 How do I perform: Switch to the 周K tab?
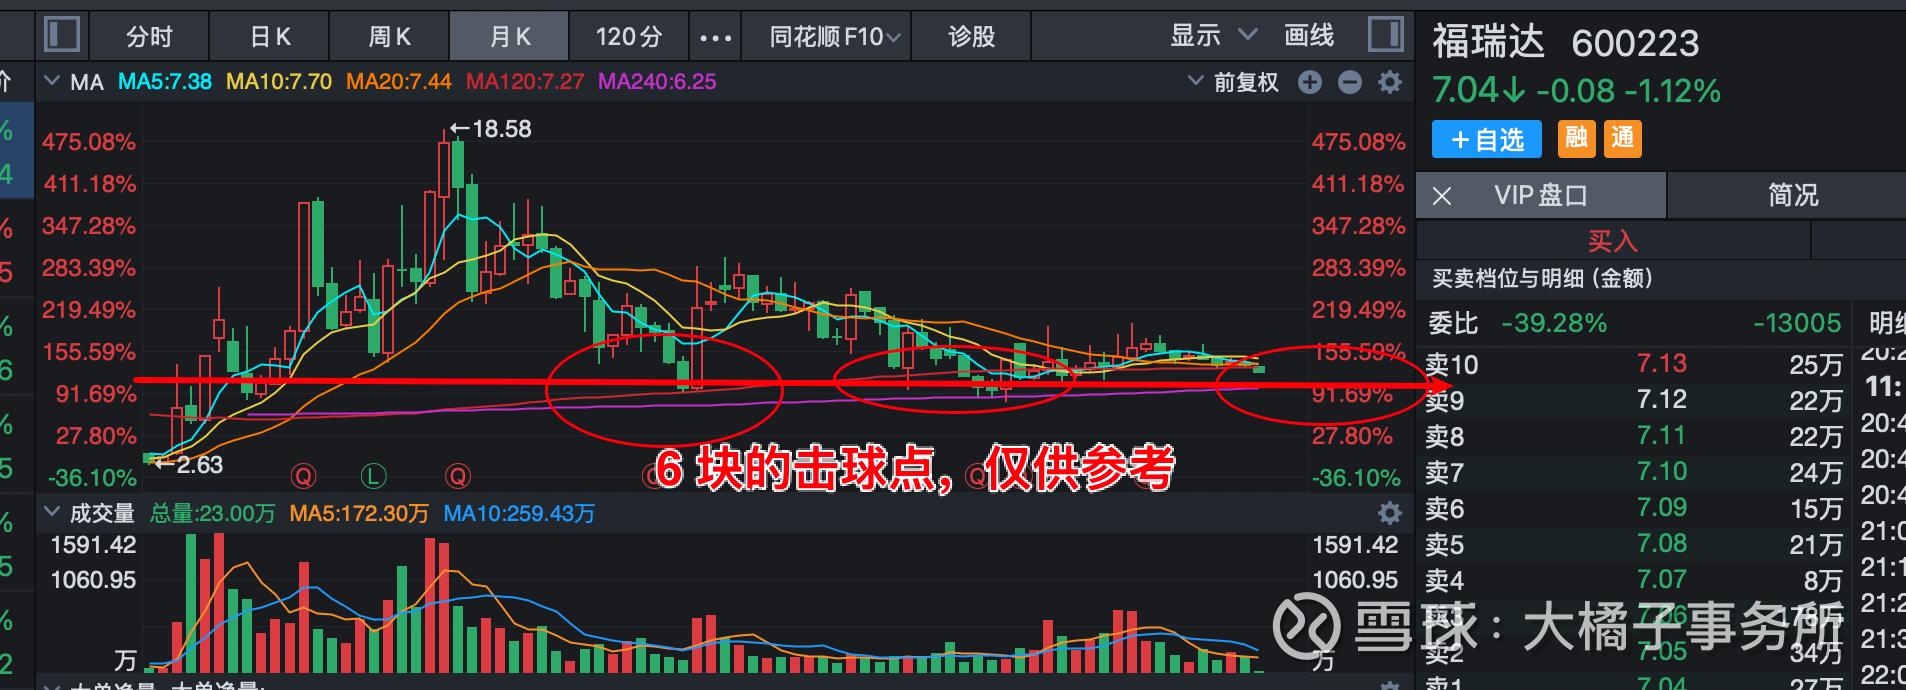pos(390,37)
